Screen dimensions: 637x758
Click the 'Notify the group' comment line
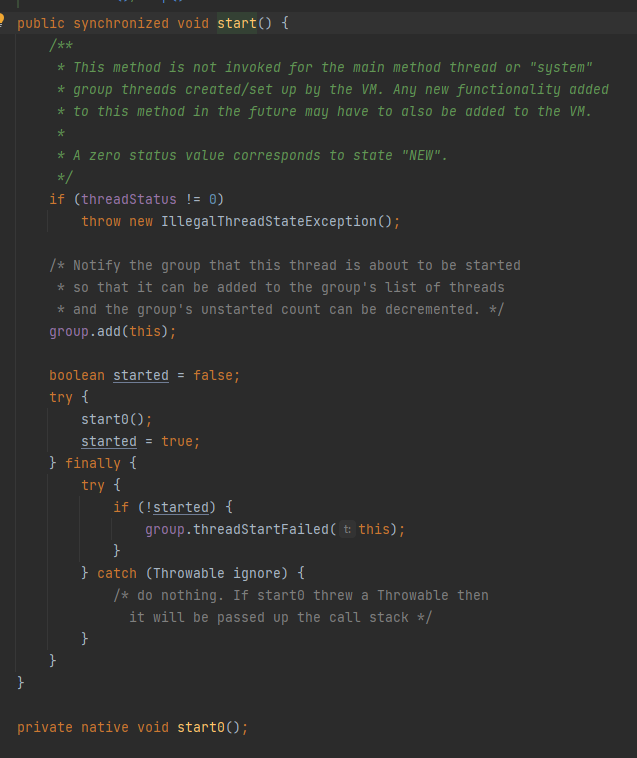[285, 265]
